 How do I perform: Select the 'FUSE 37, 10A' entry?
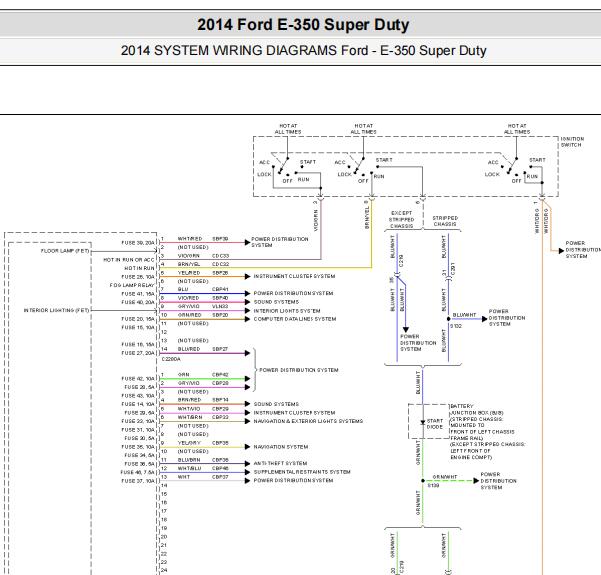click(138, 481)
